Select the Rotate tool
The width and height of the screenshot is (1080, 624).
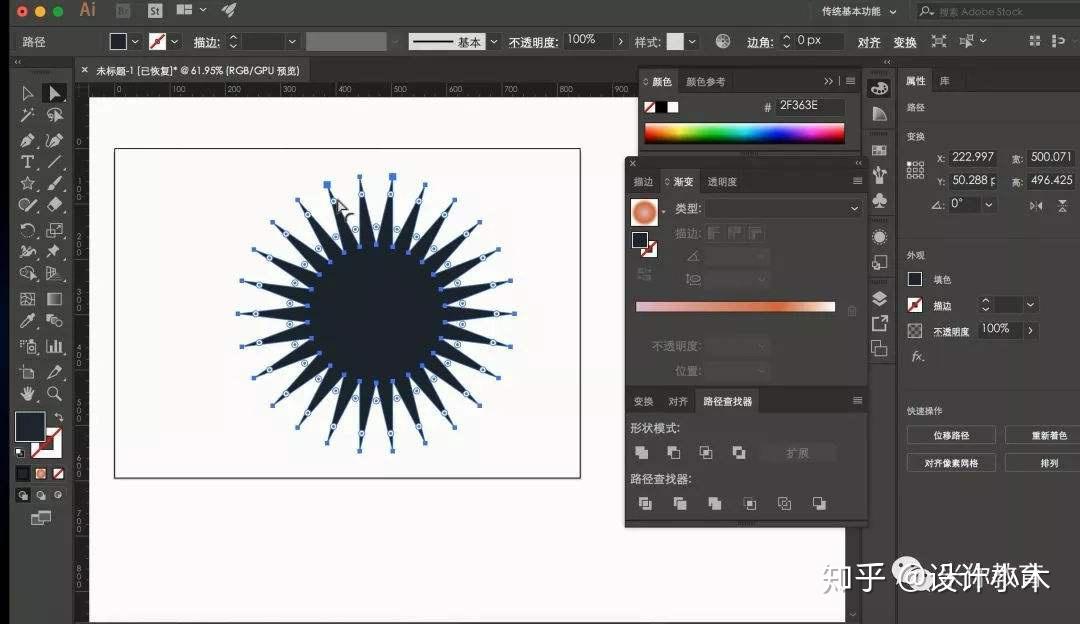click(27, 229)
